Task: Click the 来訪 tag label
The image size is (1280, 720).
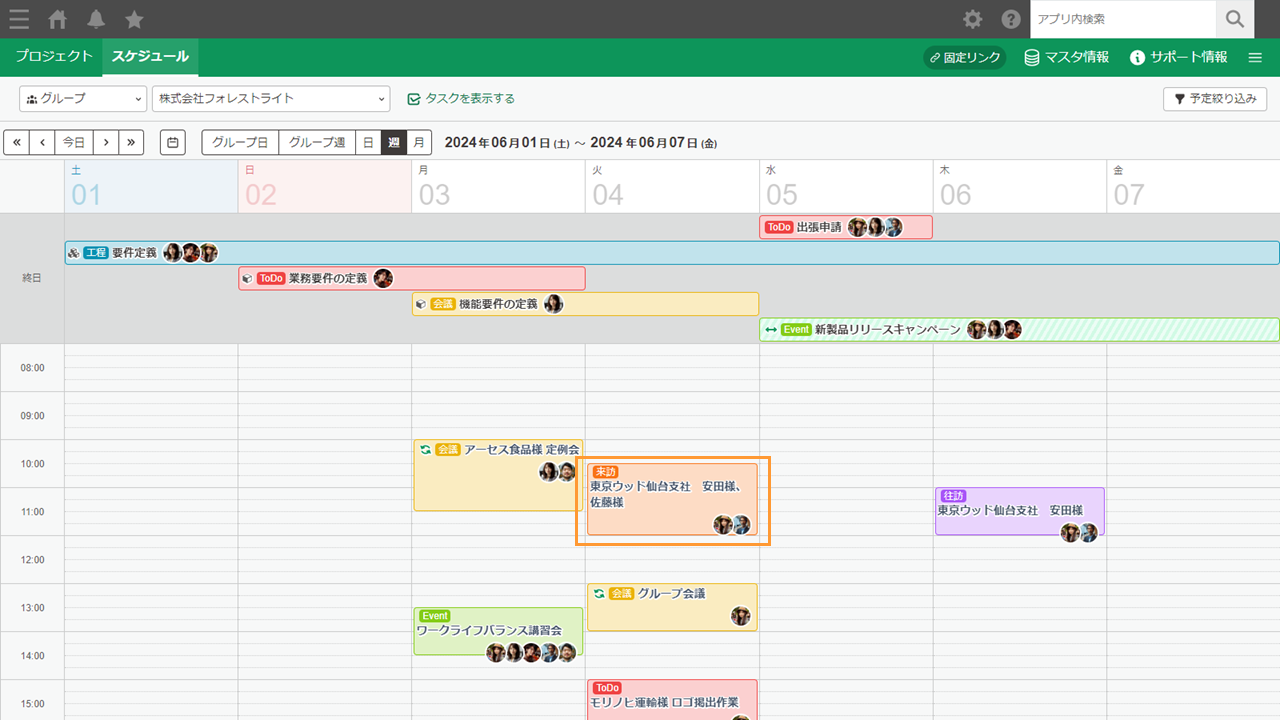Action: click(606, 472)
